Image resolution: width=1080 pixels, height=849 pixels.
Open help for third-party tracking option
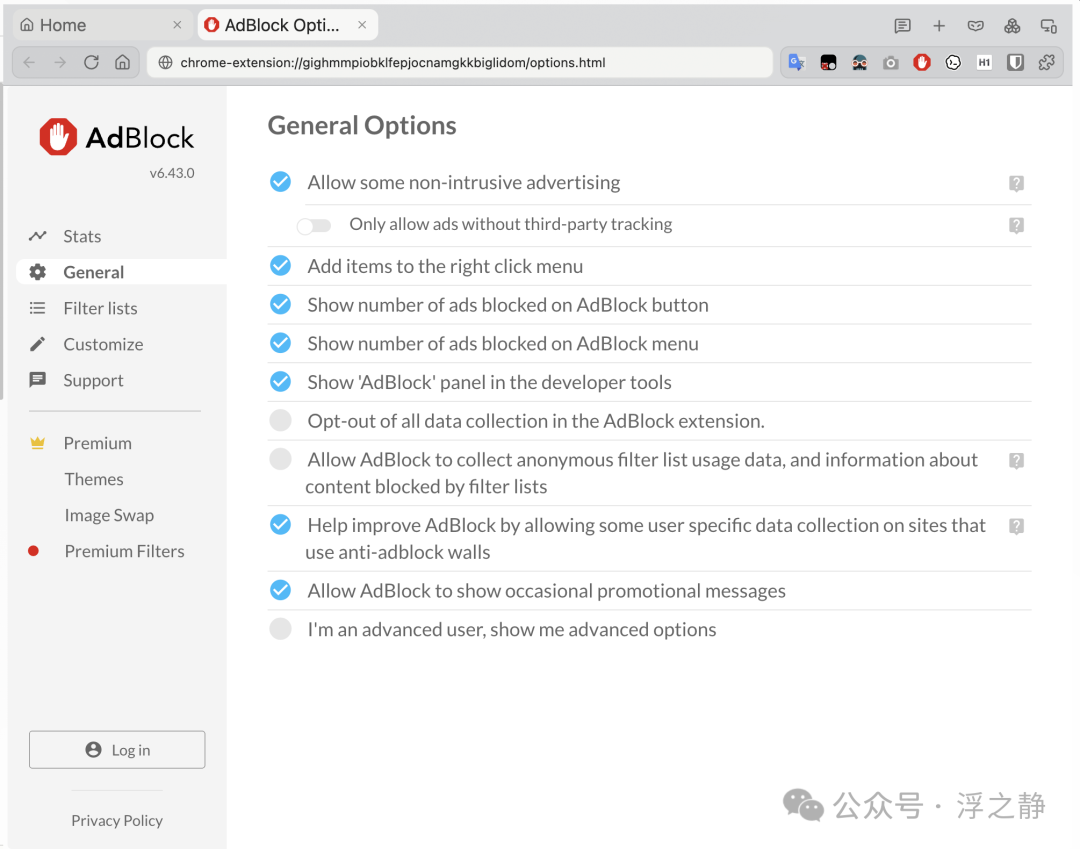point(1016,225)
